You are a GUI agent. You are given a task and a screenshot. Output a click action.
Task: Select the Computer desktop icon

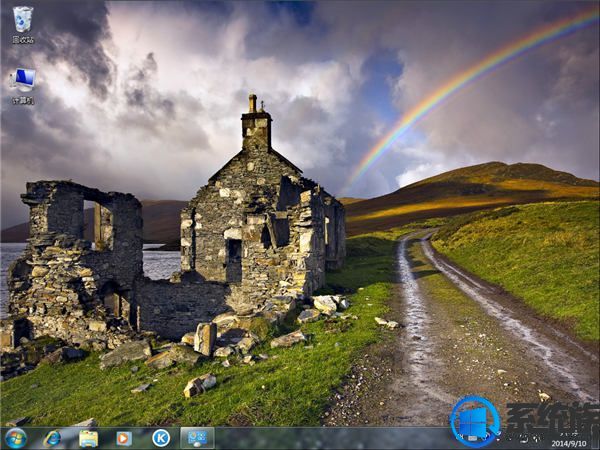pyautogui.click(x=23, y=86)
